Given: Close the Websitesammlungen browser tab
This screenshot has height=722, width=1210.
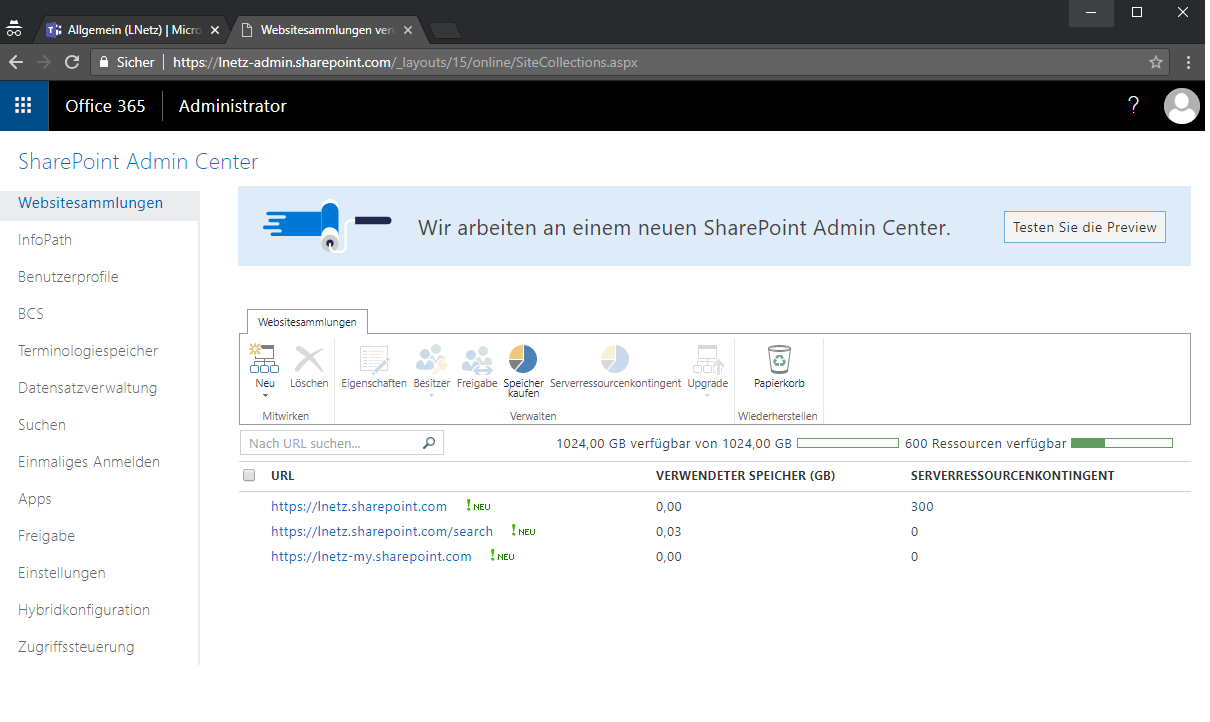Looking at the screenshot, I should (408, 30).
